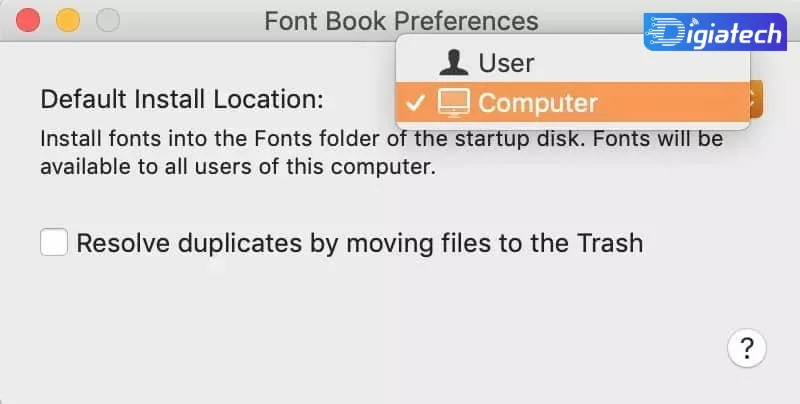Image resolution: width=800 pixels, height=404 pixels.
Task: Choose User as install location
Action: (572, 63)
